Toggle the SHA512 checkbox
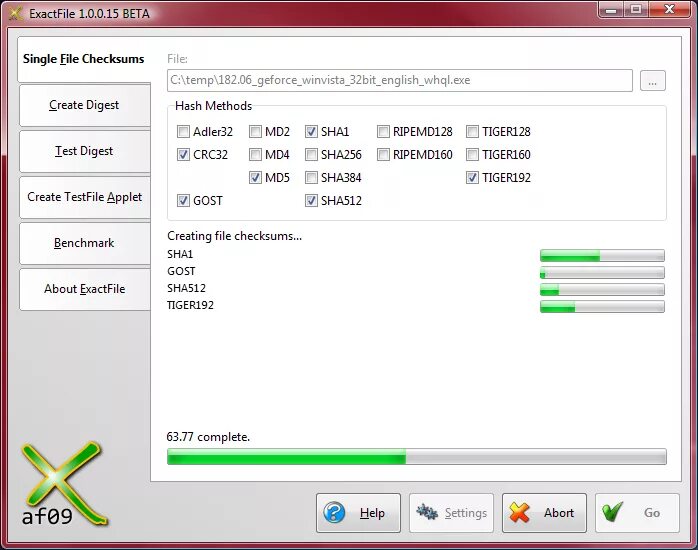The image size is (698, 550). click(x=311, y=201)
